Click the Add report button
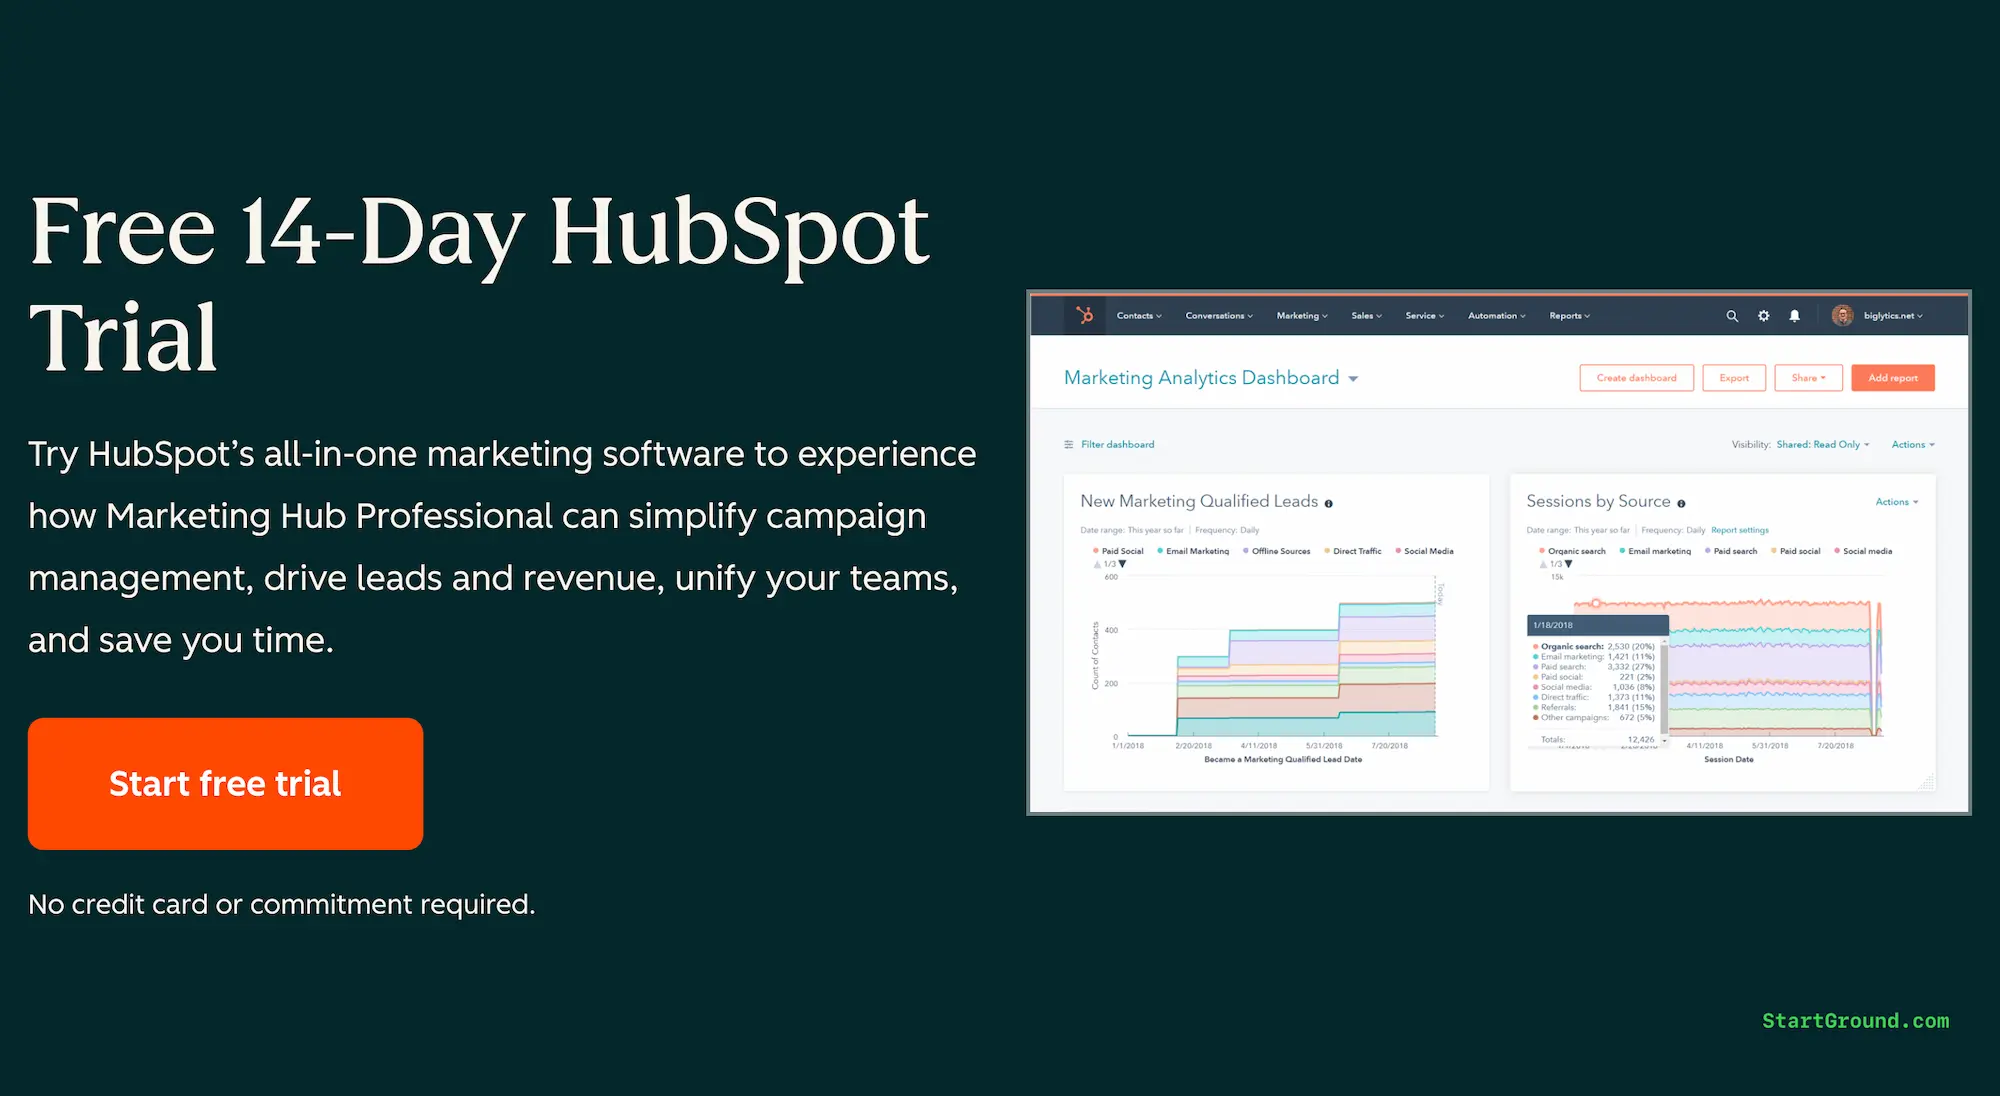Viewport: 2000px width, 1096px height. pyautogui.click(x=1893, y=378)
